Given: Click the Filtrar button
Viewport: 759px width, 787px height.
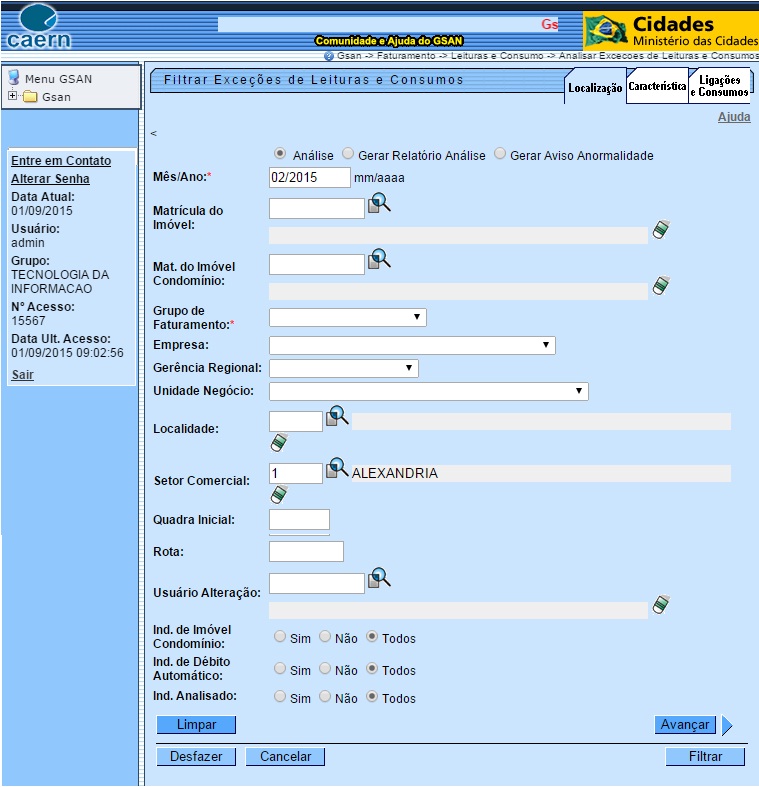Looking at the screenshot, I should point(705,757).
